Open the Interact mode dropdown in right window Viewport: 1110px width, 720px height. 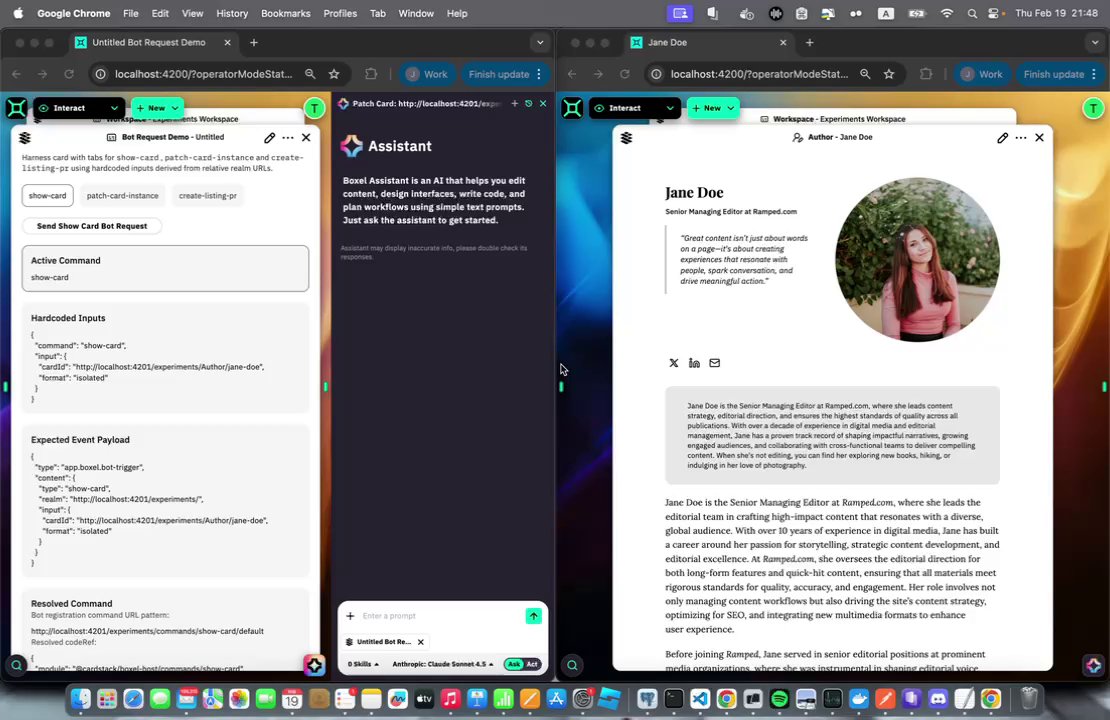635,108
